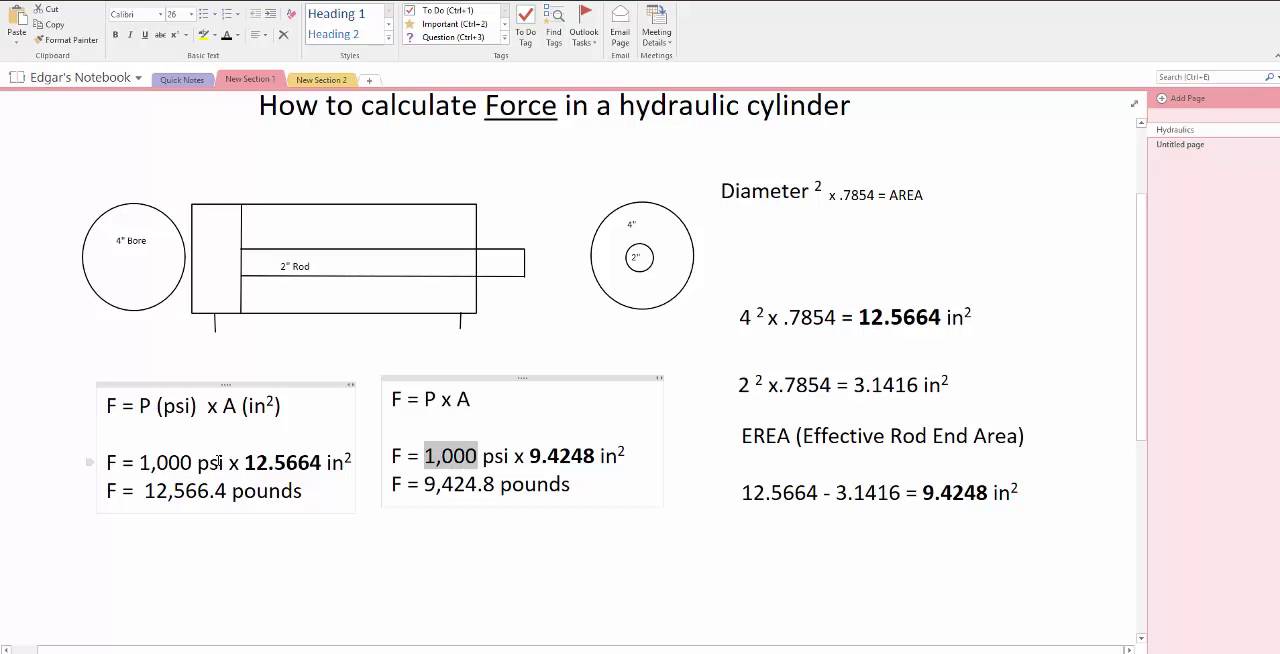Toggle underline formatting
This screenshot has height=654, width=1280.
(145, 35)
